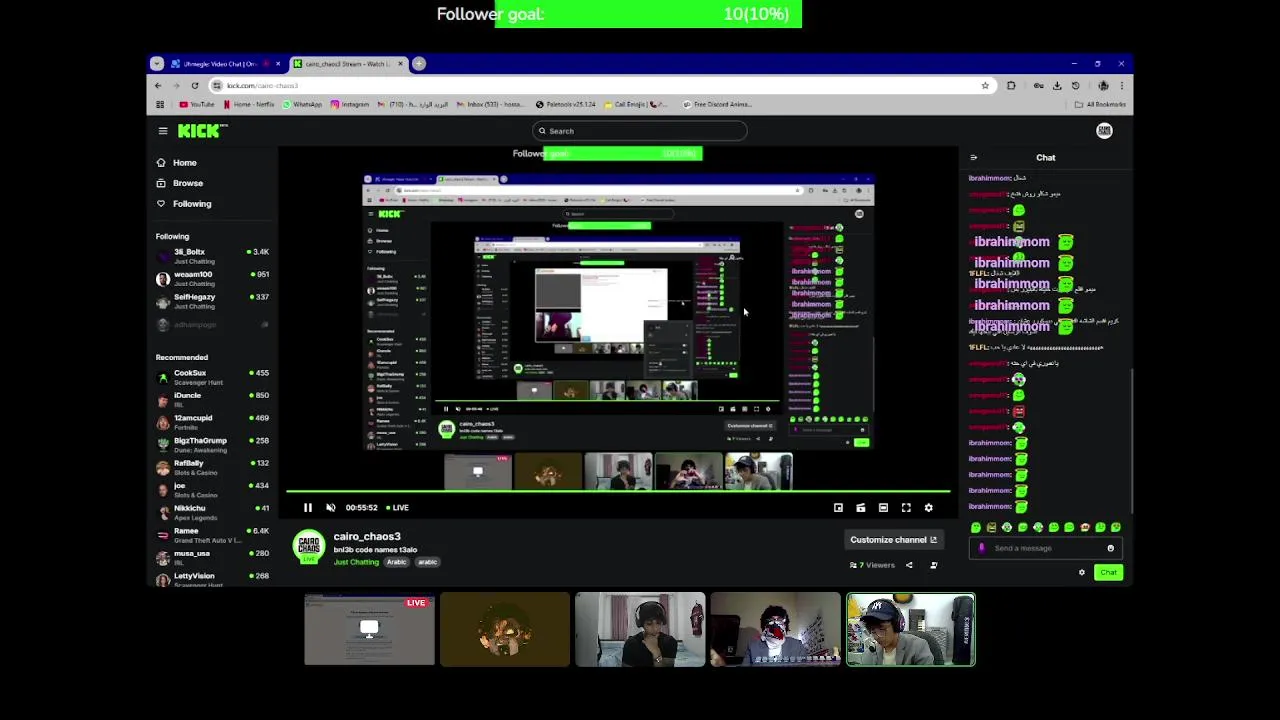Click the lowercase arabic tag
Viewport: 1280px width, 720px height.
pos(428,562)
